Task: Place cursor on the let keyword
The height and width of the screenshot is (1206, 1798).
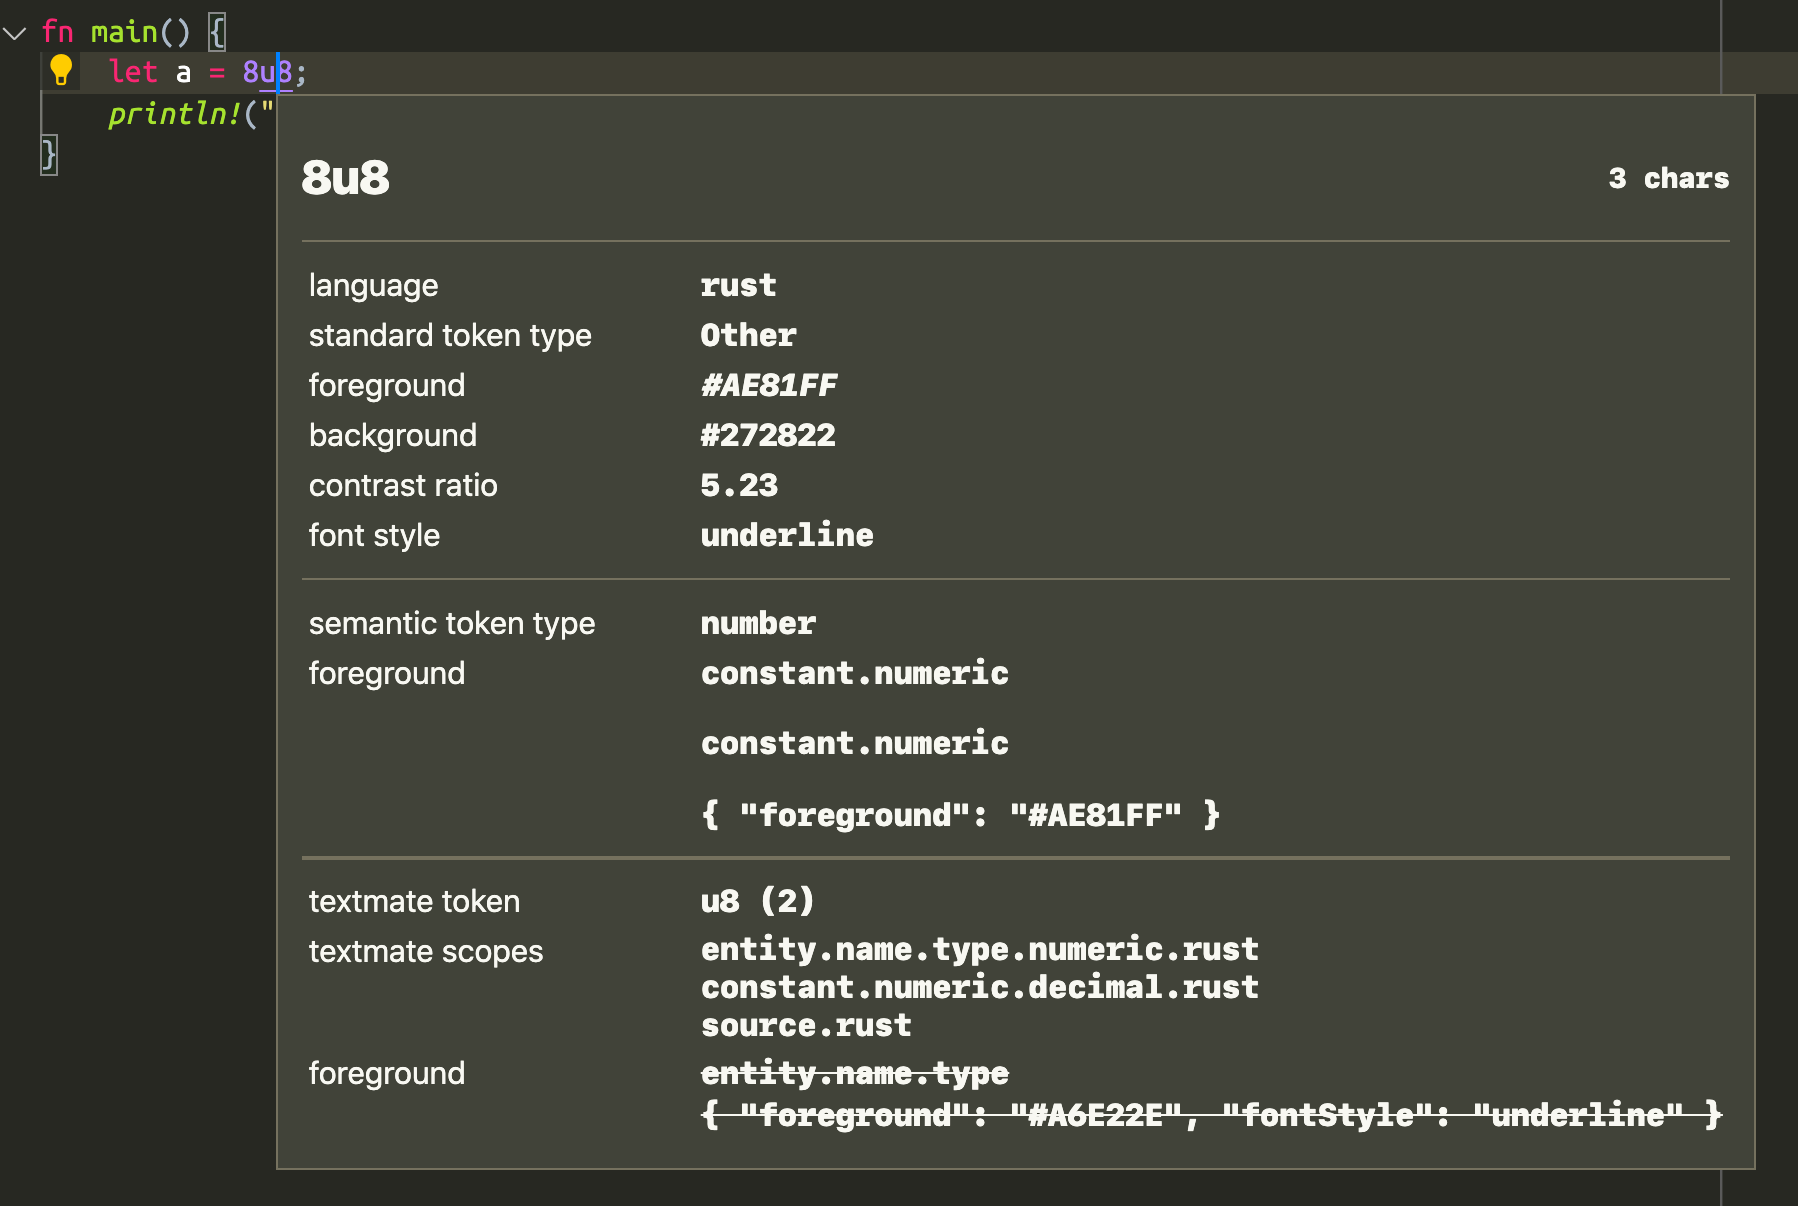Action: 133,71
